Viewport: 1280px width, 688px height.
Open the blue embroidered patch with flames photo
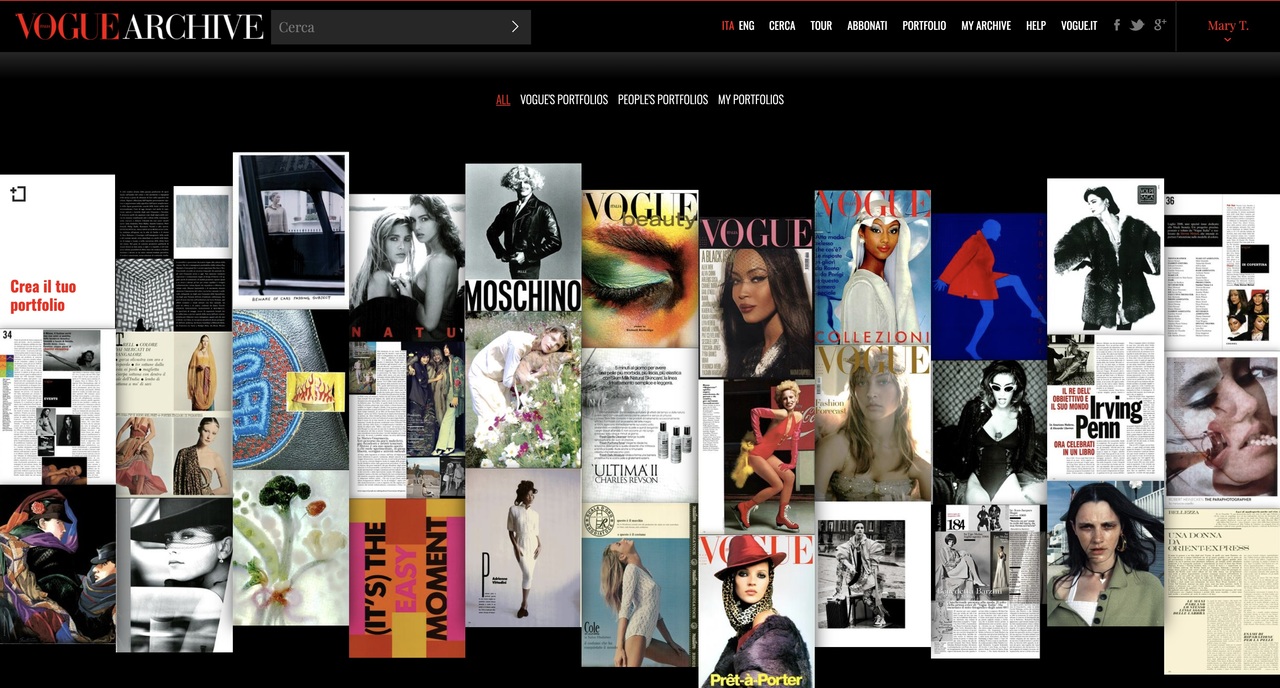click(x=291, y=390)
